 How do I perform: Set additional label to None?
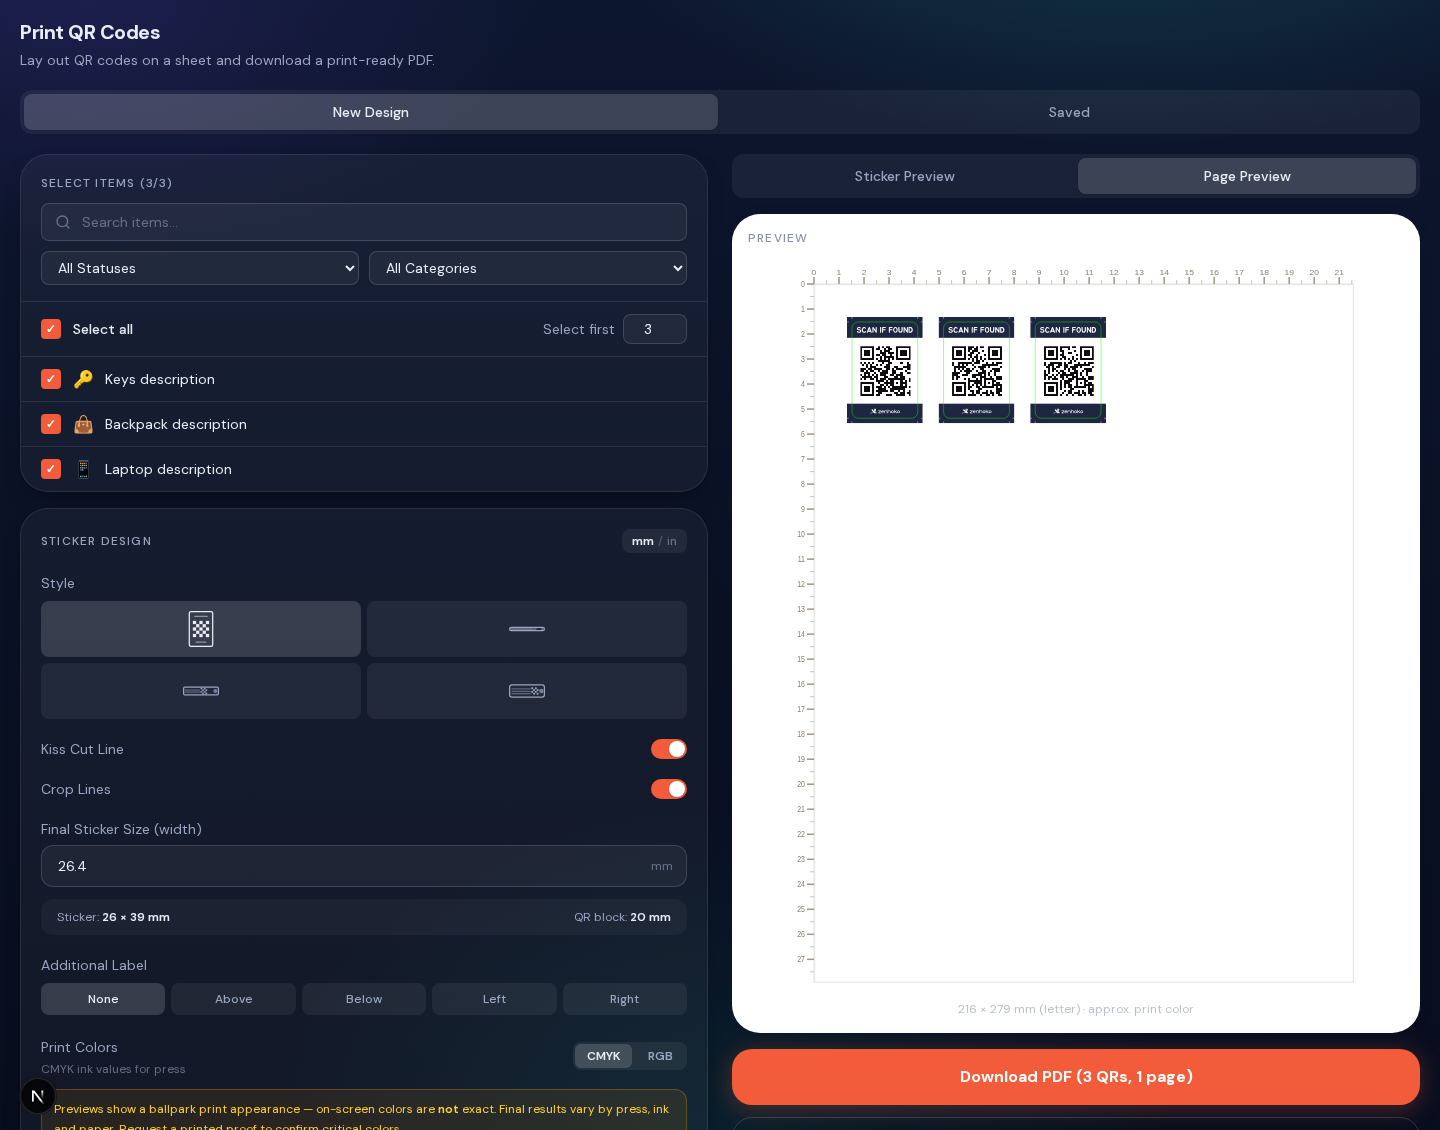pos(103,999)
